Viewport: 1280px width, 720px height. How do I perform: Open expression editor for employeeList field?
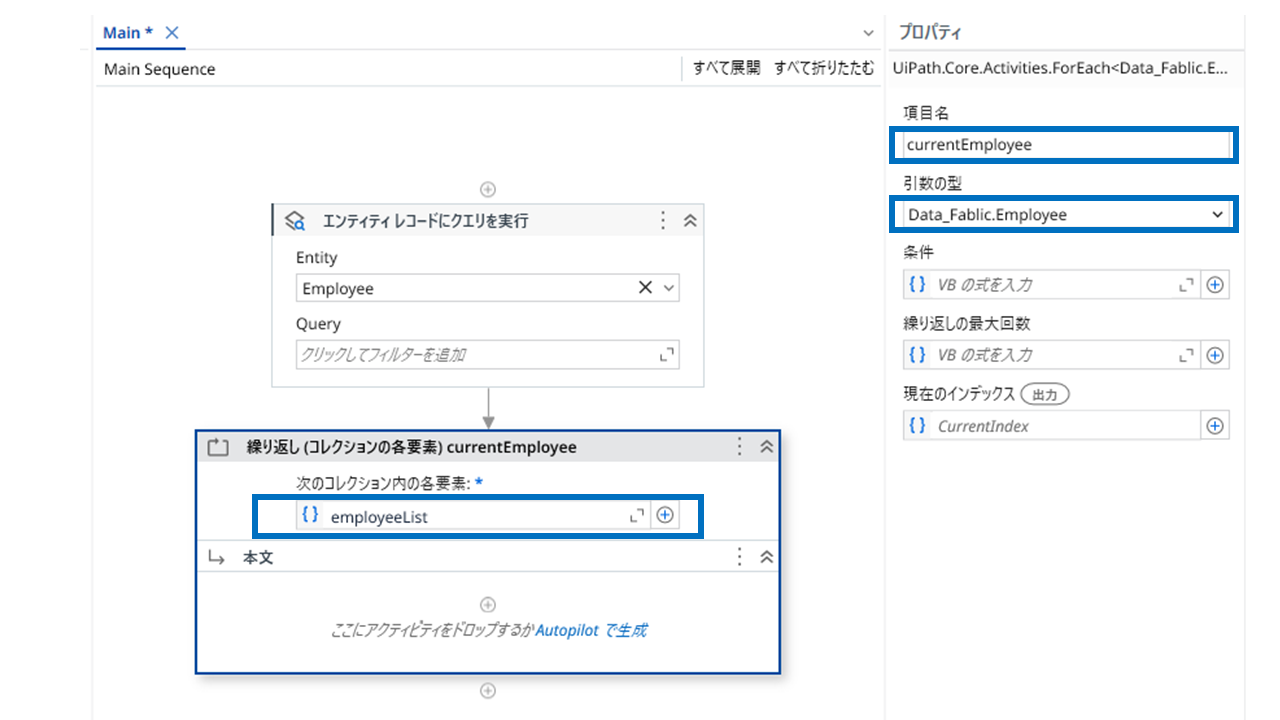click(x=637, y=516)
